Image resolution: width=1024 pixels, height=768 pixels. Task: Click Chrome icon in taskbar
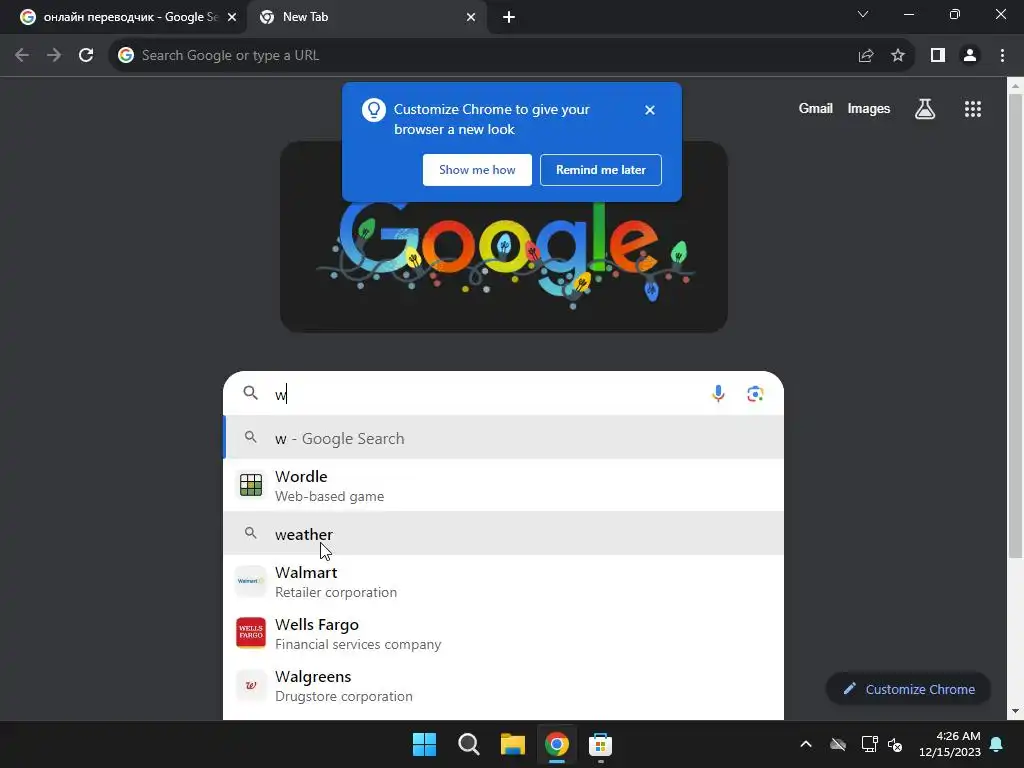[556, 744]
